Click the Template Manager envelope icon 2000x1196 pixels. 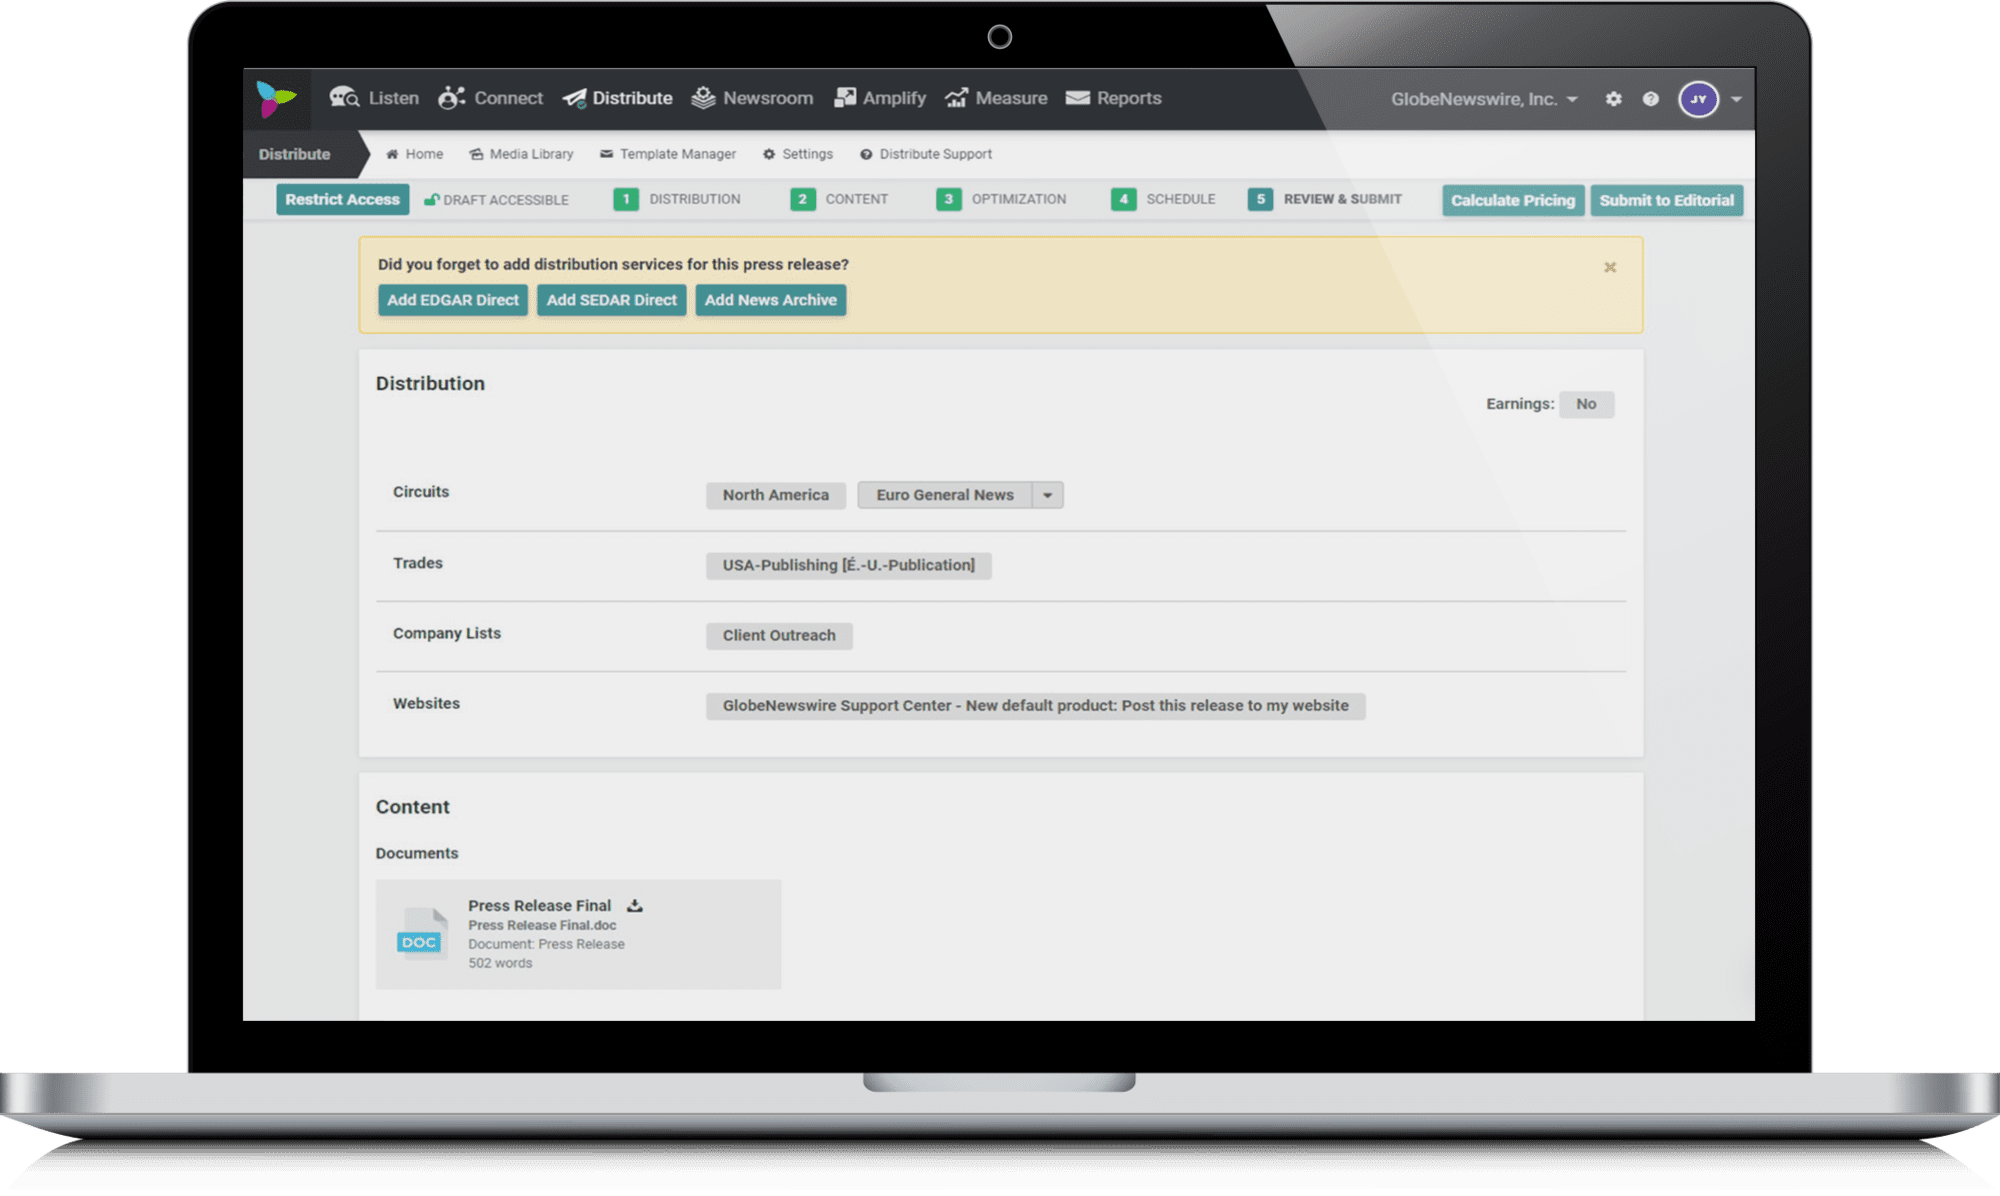click(x=606, y=154)
